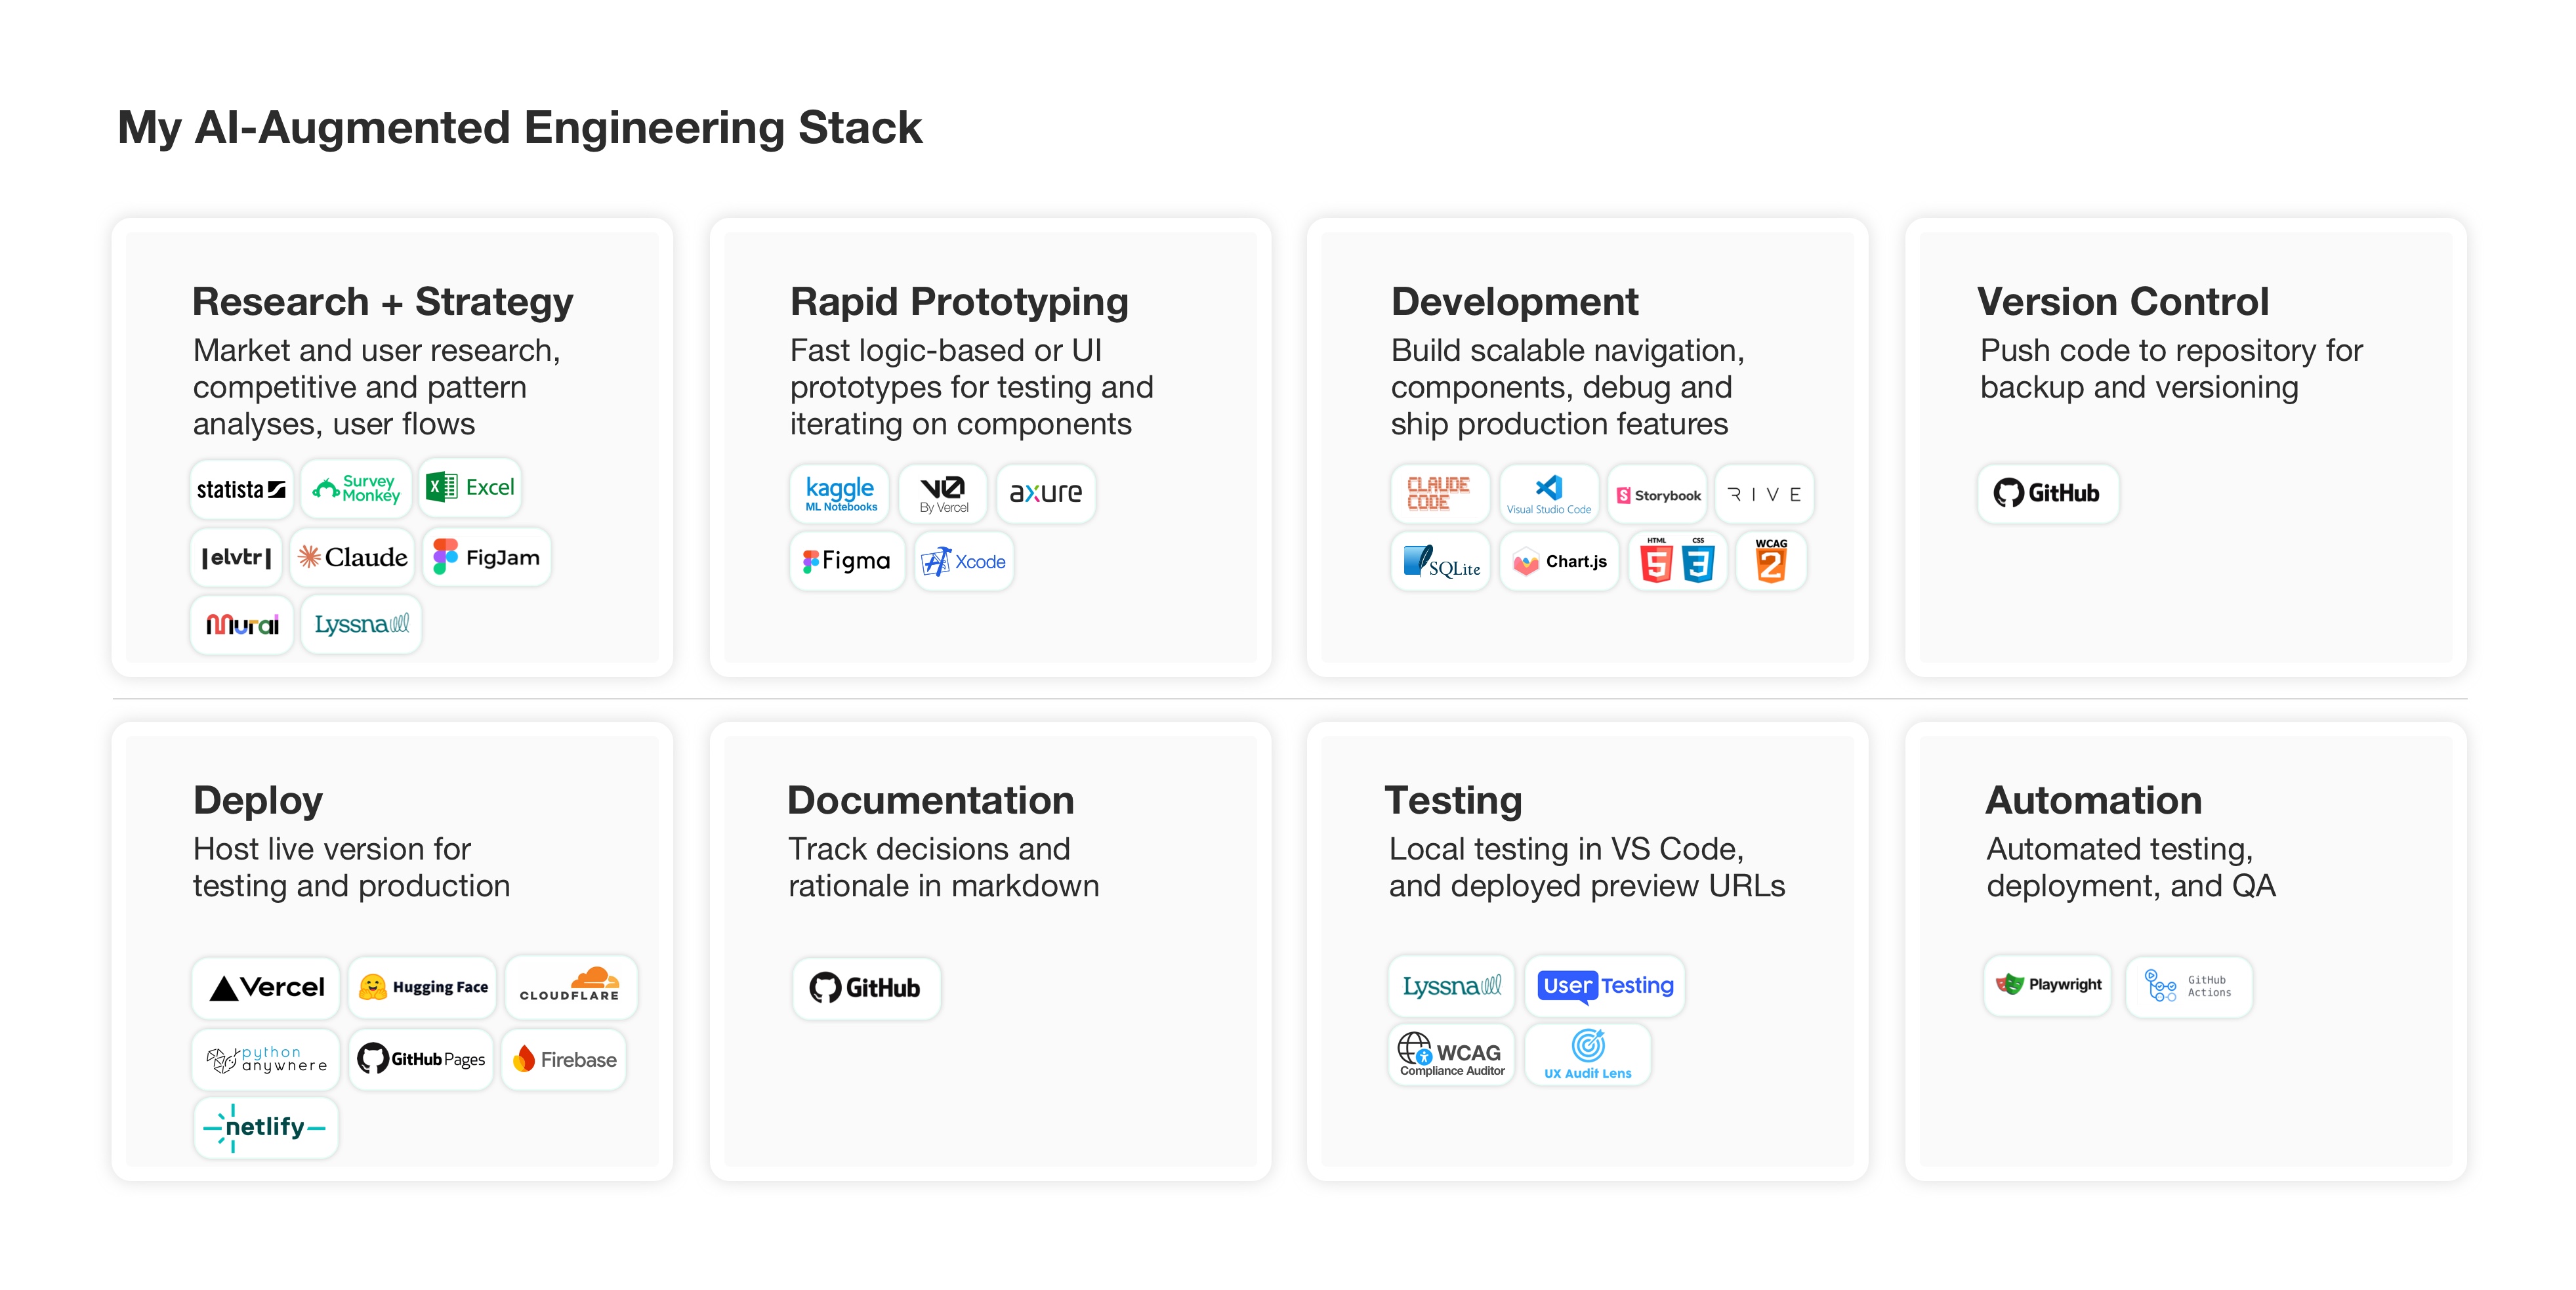
Task: Click the Kaggle ML Notebooks logo
Action: [x=840, y=493]
